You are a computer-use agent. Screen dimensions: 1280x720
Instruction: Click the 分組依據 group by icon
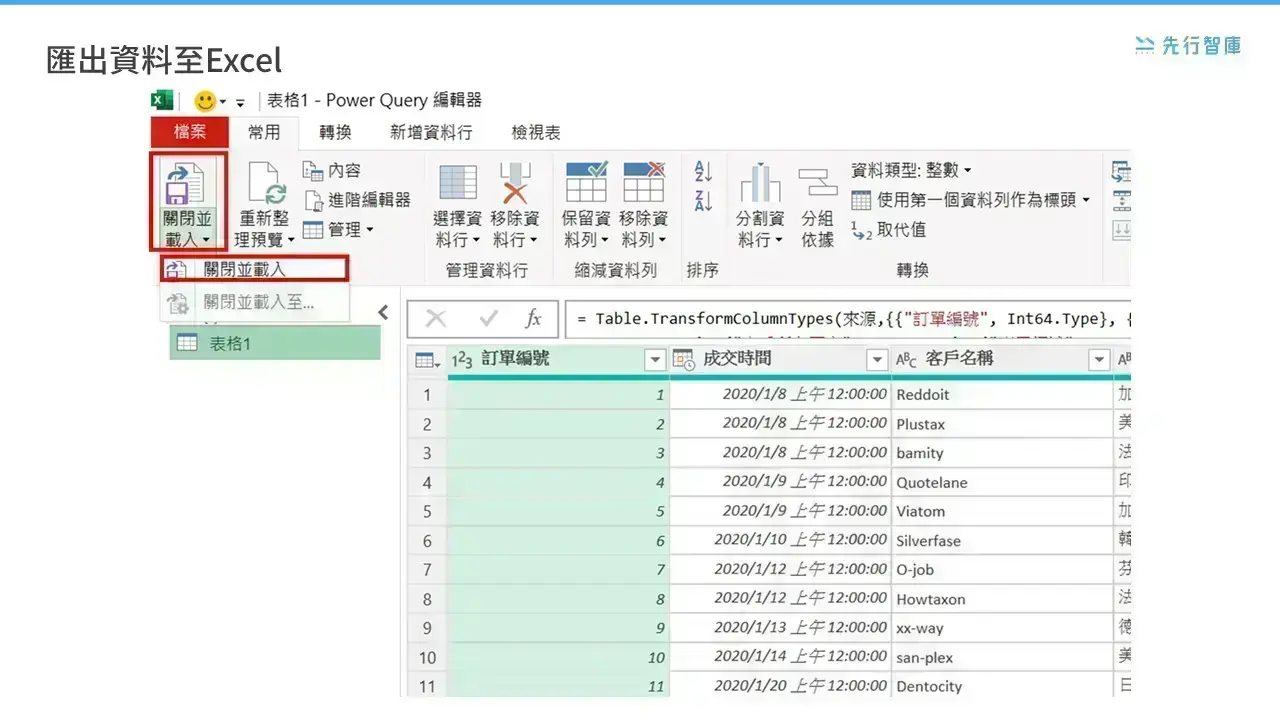tap(817, 183)
